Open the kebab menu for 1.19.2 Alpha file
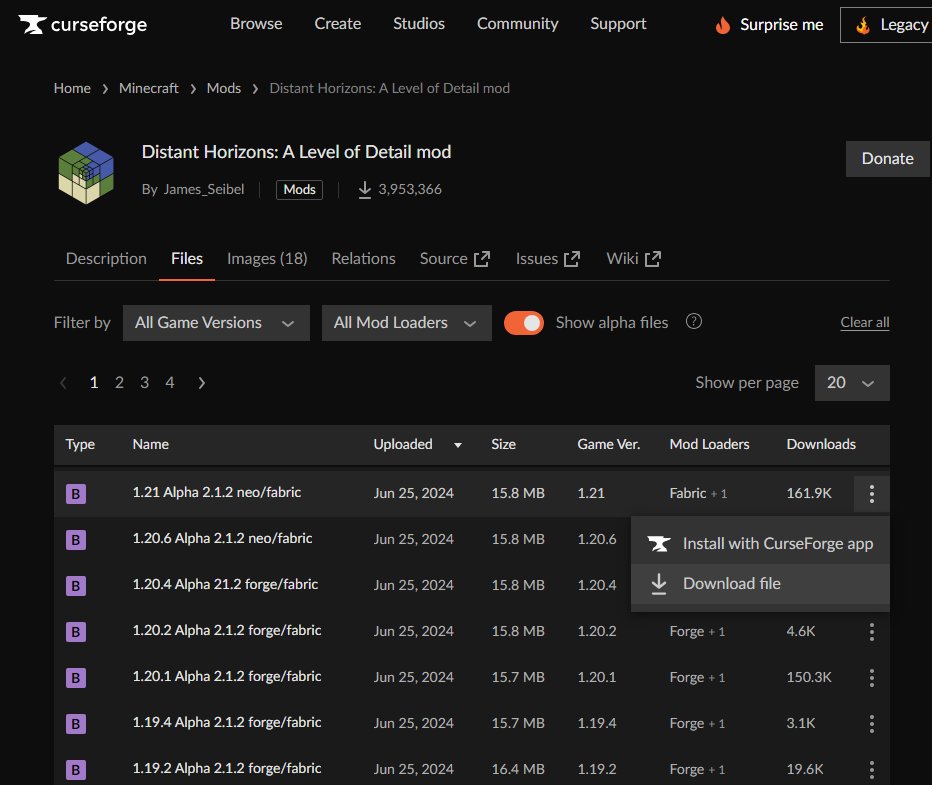Screen dimensions: 932x785 pos(871,769)
